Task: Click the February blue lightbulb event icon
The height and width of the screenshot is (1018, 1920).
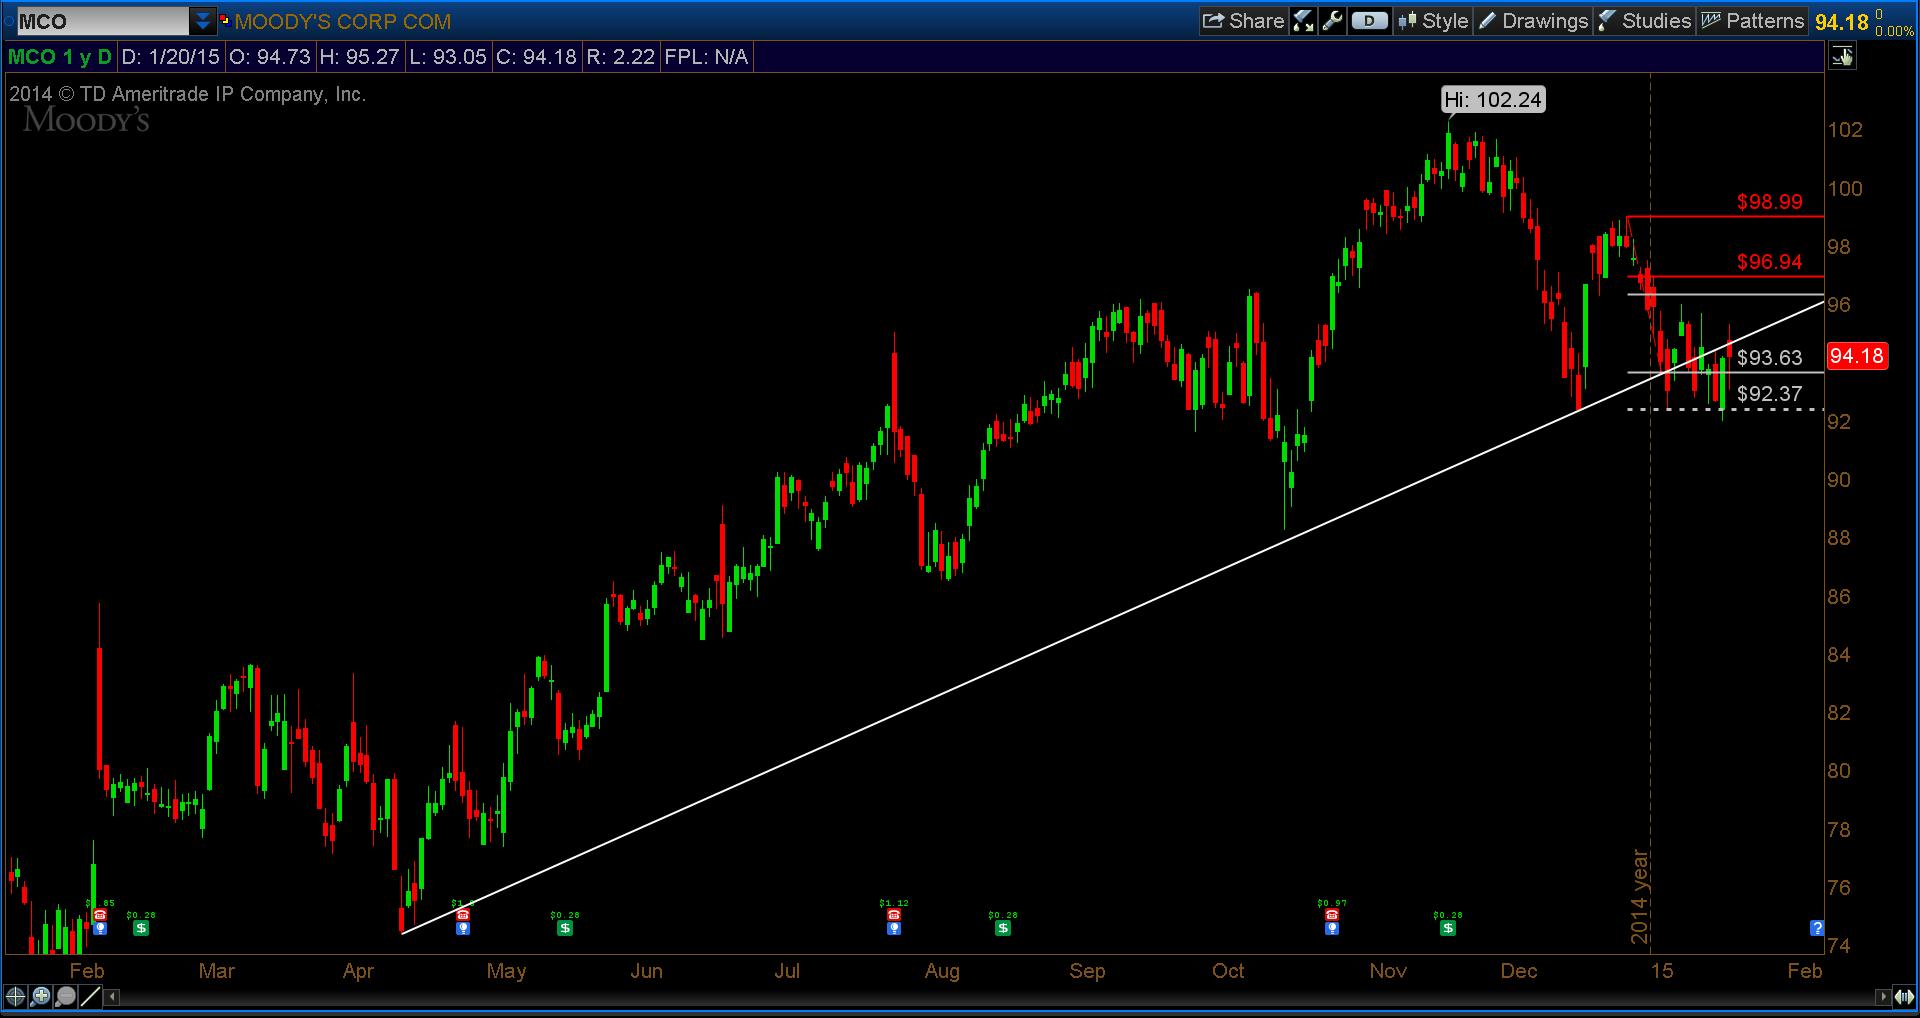Action: click(x=99, y=928)
